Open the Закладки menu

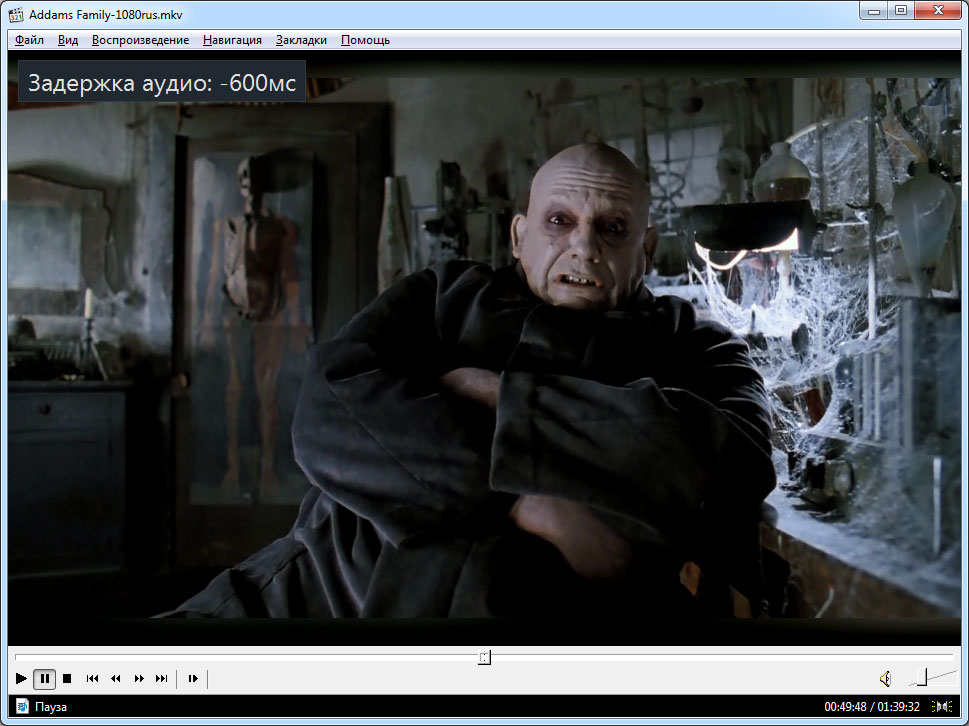point(301,40)
